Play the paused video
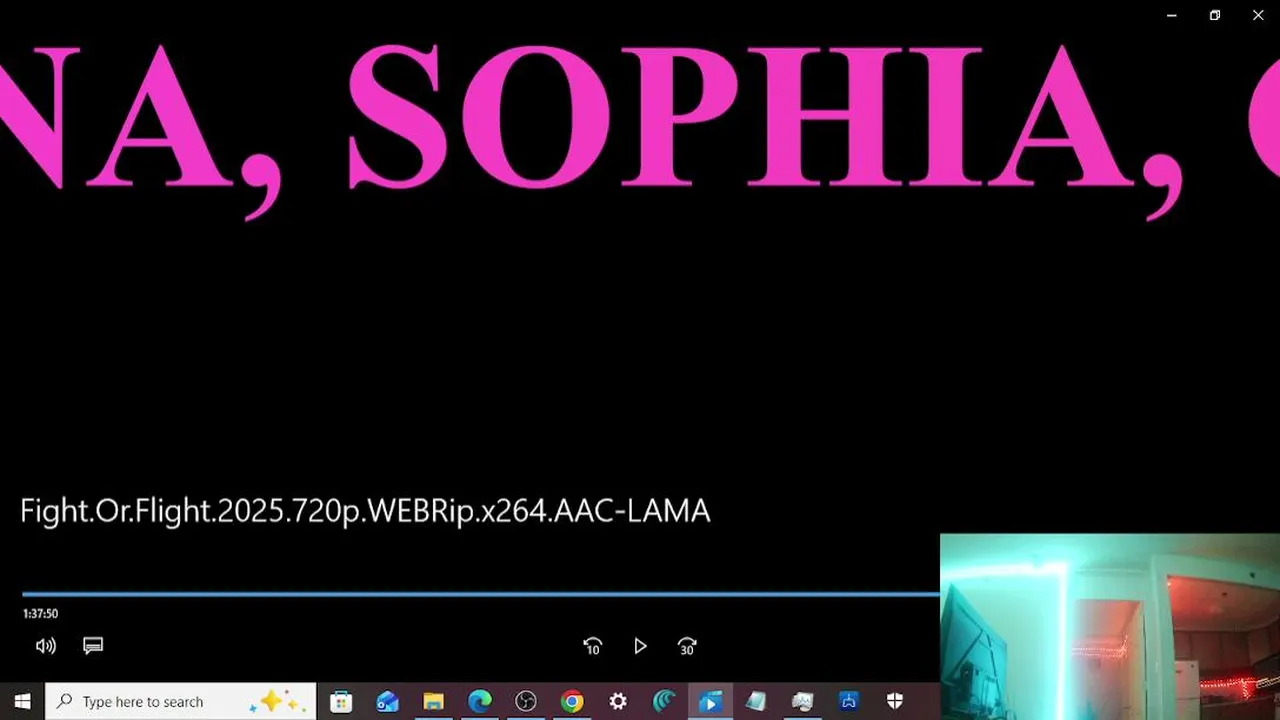The image size is (1280, 720). [x=640, y=647]
